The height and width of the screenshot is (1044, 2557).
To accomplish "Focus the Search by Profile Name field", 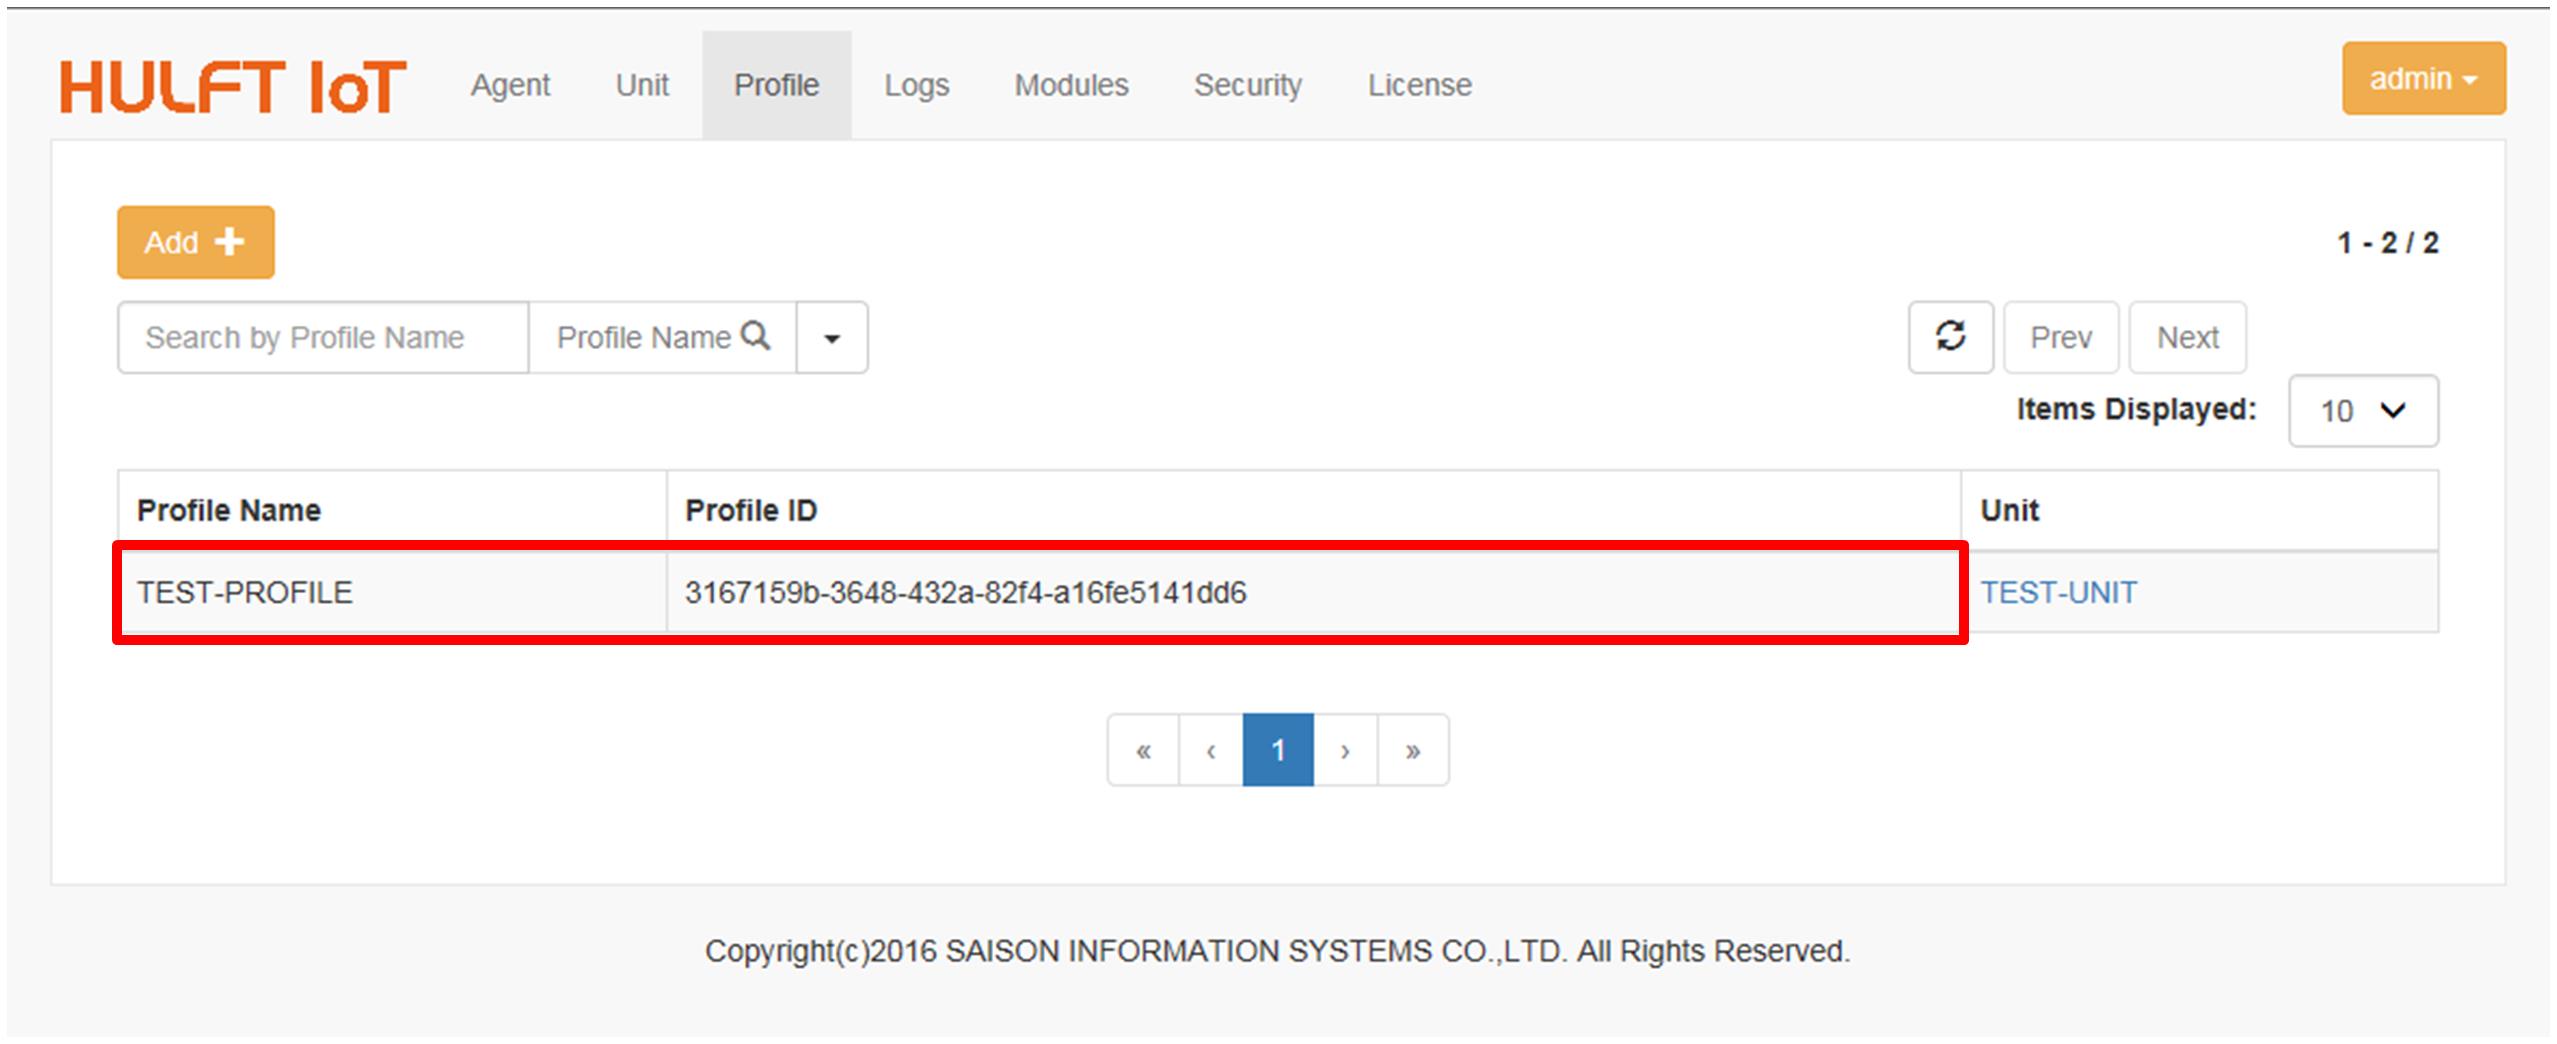I will [x=323, y=338].
